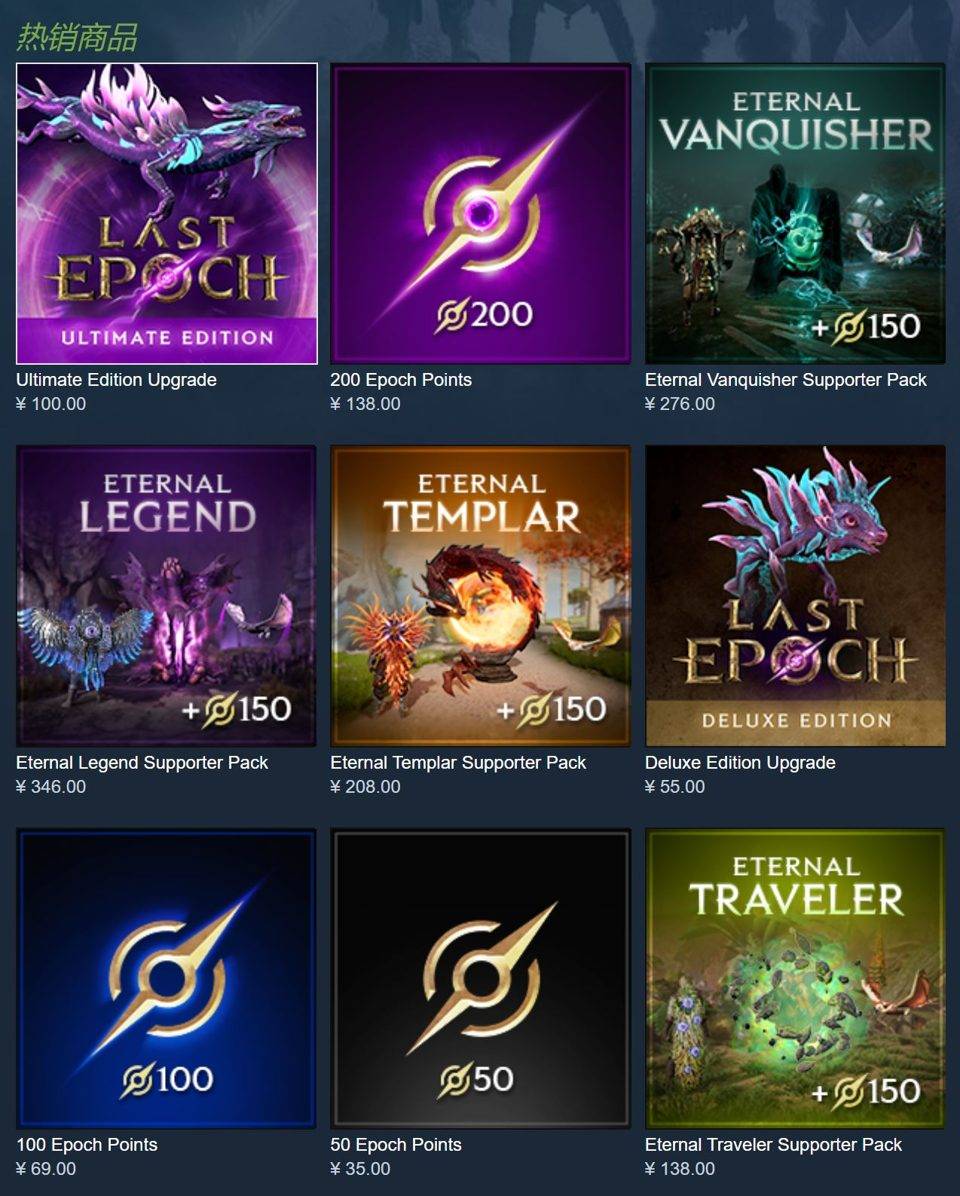Select the Deluxe Edition image
Viewport: 960px width, 1196px height.
click(x=795, y=596)
